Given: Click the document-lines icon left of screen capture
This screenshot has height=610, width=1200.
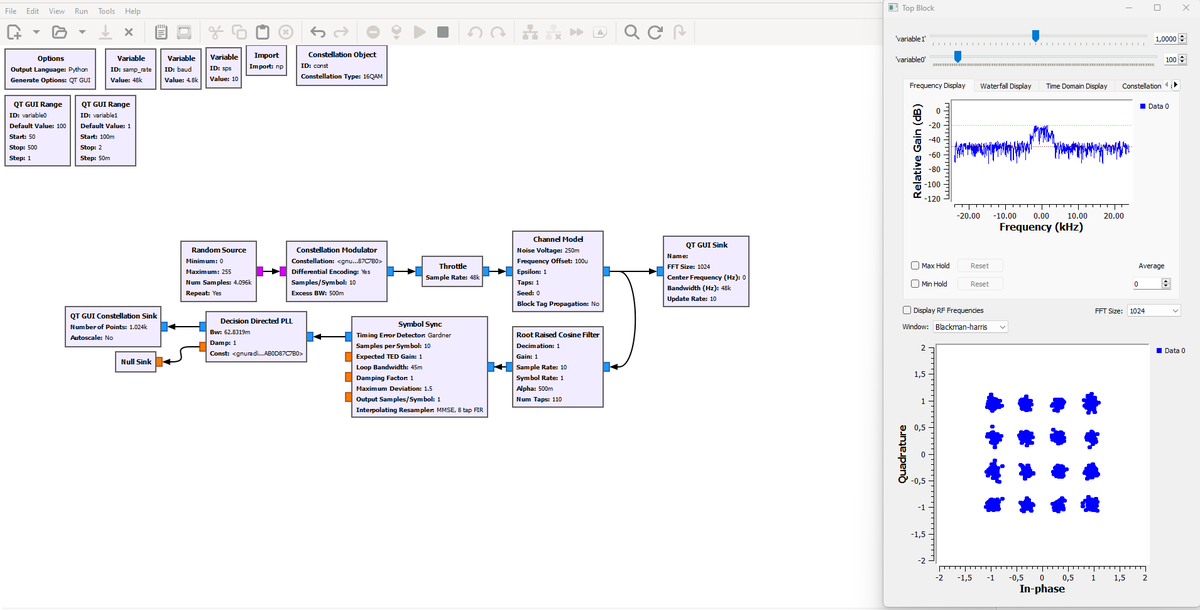Looking at the screenshot, I should pyautogui.click(x=161, y=32).
